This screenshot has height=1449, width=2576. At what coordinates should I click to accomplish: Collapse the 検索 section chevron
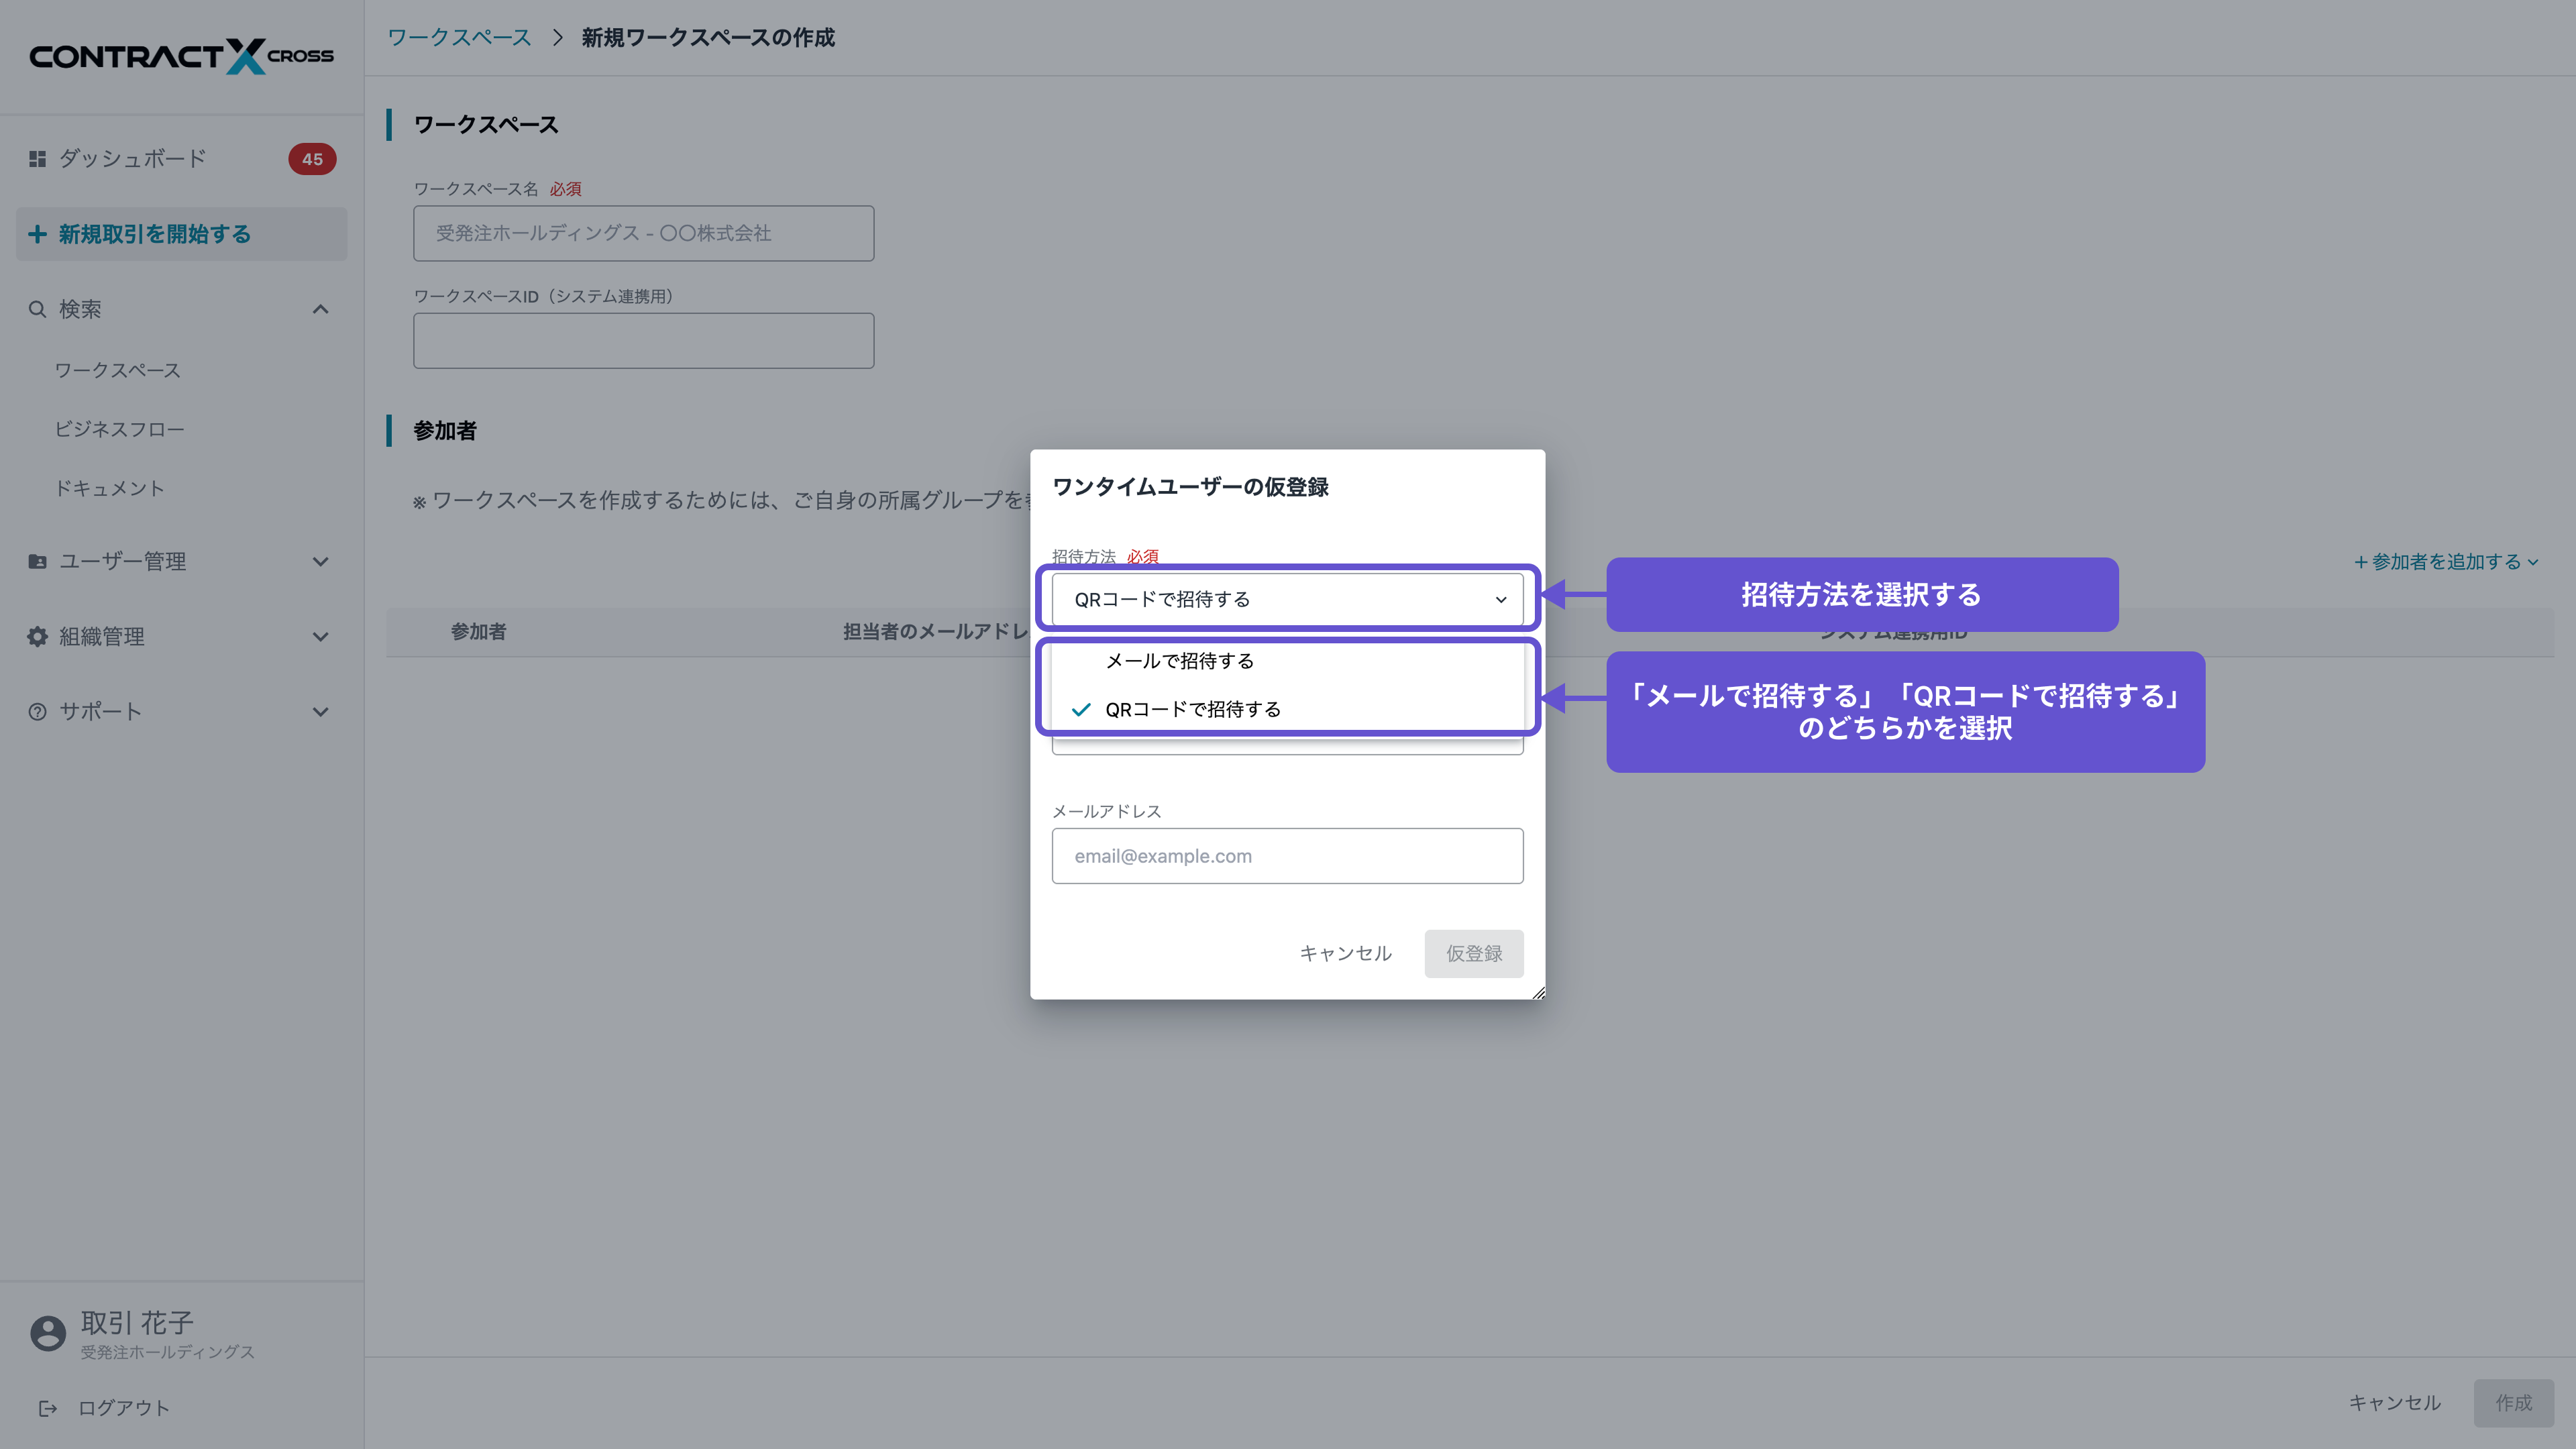click(x=320, y=309)
